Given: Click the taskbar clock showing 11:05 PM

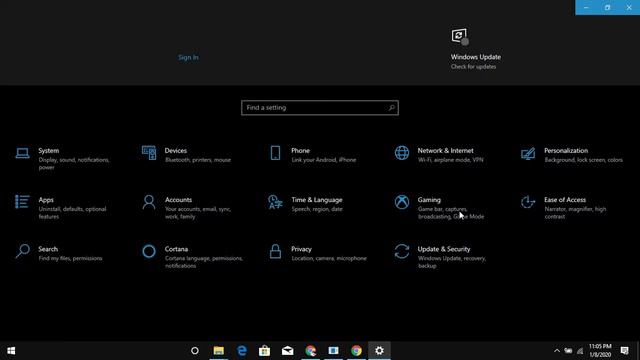Looking at the screenshot, I should click(x=600, y=351).
